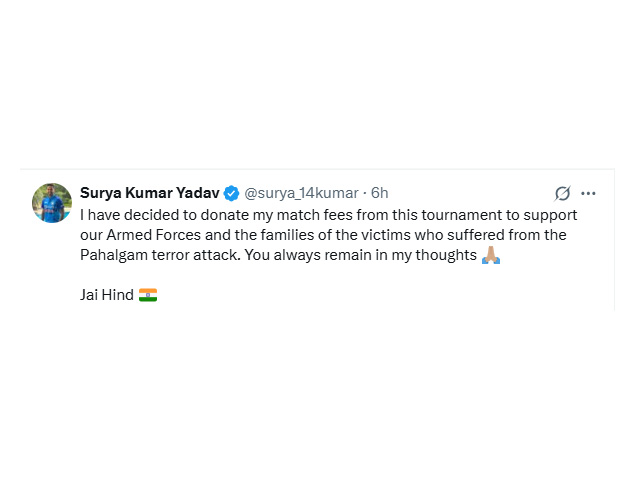Open Surya Kumar Yadav's profile picture
This screenshot has height=480, width=640.
tap(52, 203)
